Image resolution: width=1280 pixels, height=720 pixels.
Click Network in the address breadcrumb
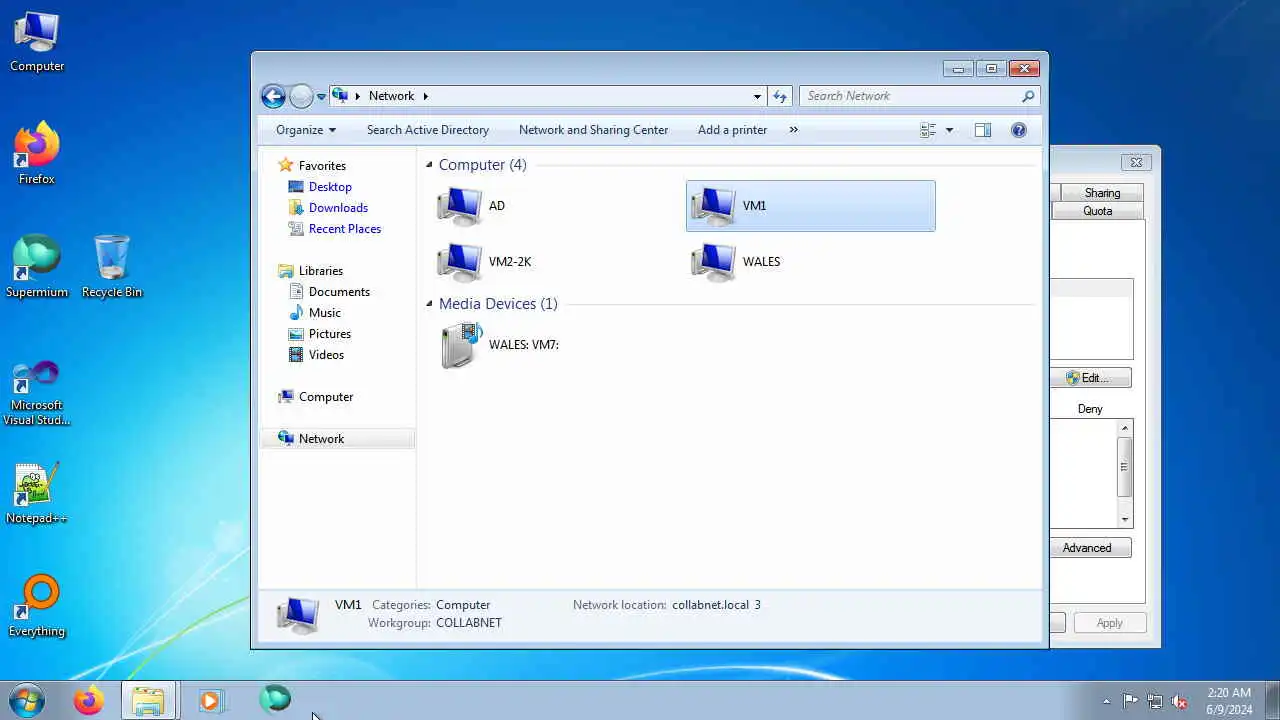pyautogui.click(x=391, y=96)
